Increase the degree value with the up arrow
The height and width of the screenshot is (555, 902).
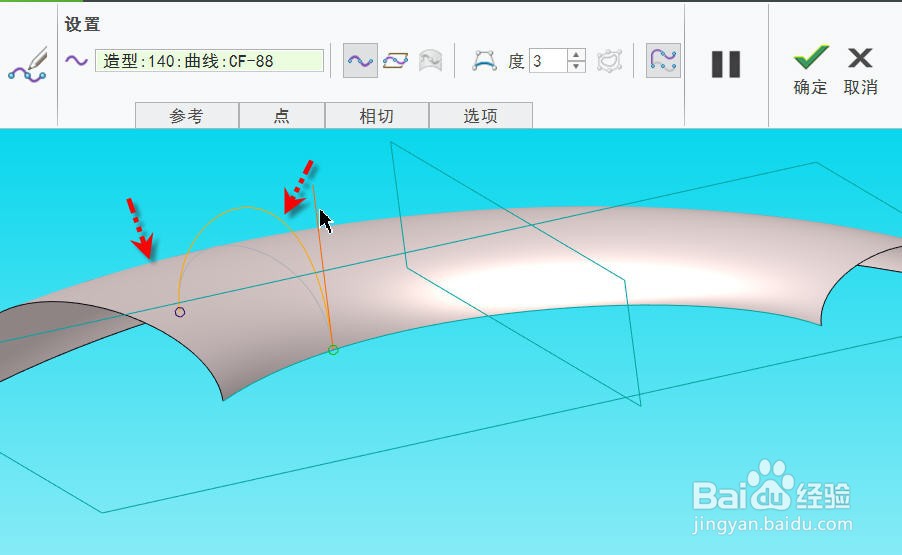tap(576, 55)
